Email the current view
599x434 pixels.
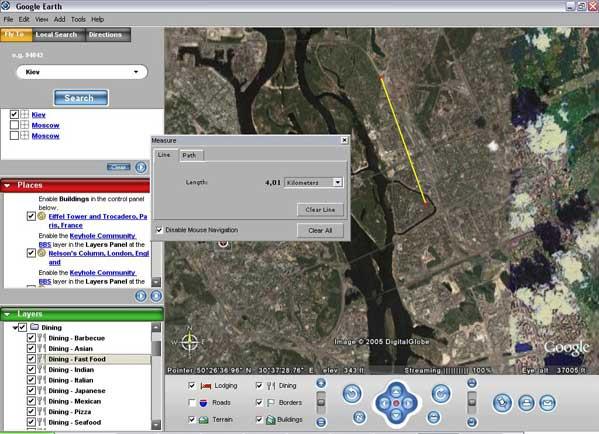click(x=547, y=403)
